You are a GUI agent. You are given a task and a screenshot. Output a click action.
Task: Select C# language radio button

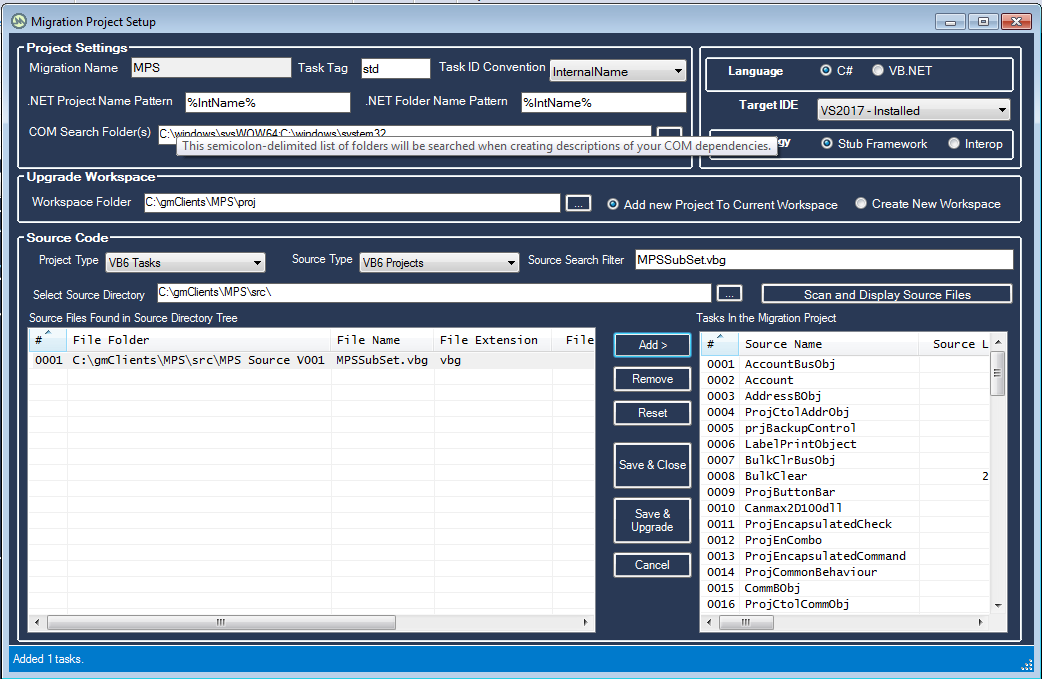(826, 71)
